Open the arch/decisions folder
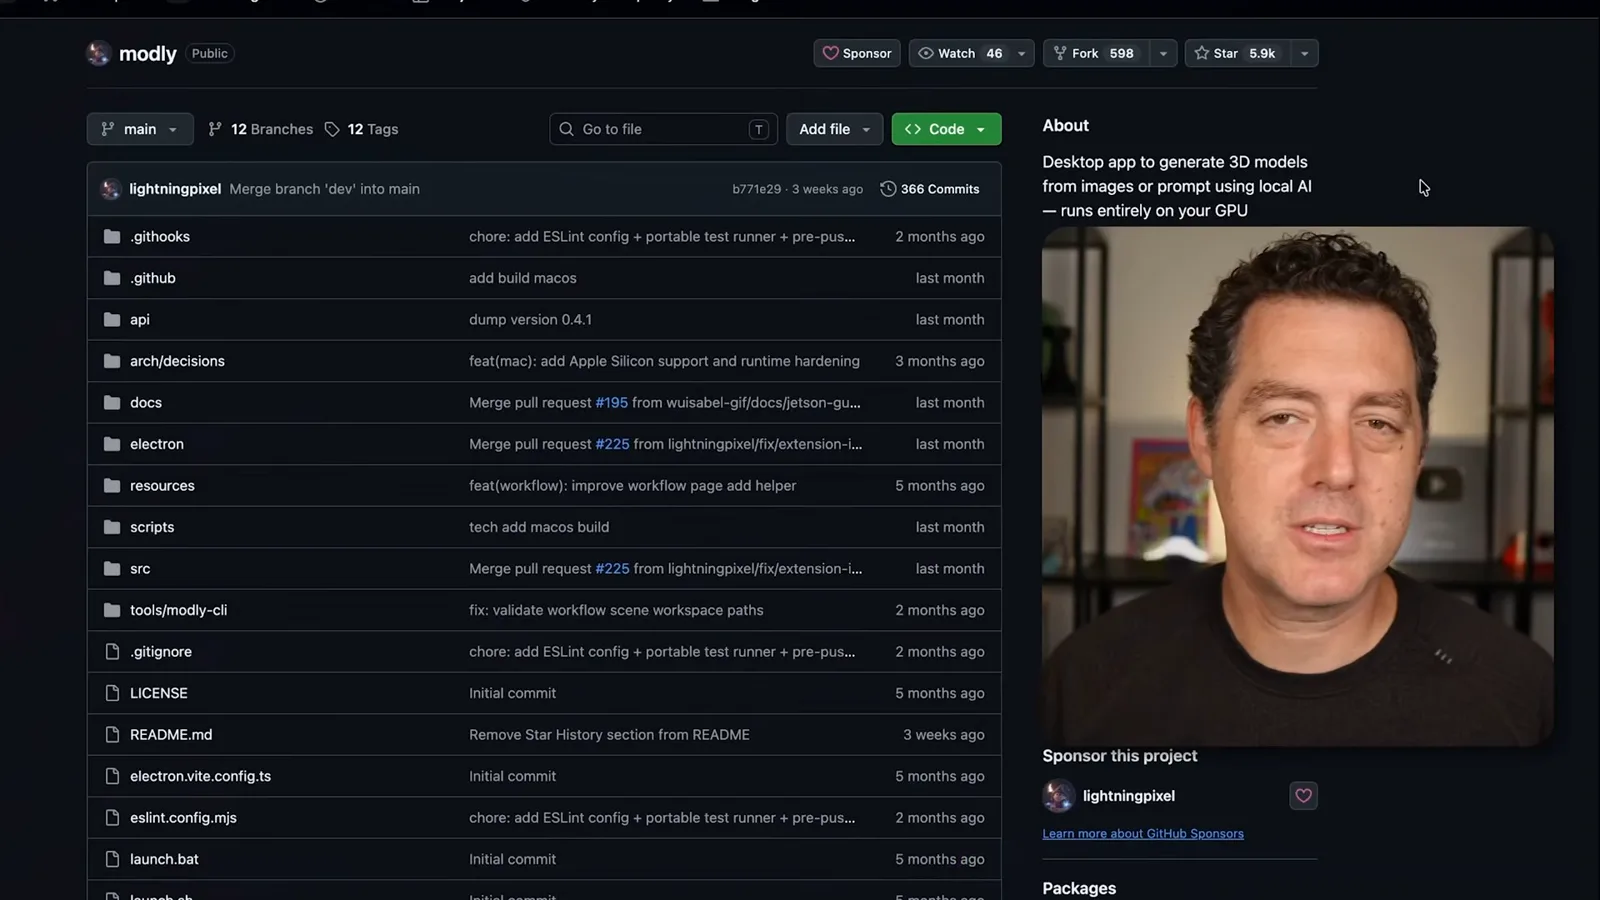The image size is (1600, 900). 177,361
